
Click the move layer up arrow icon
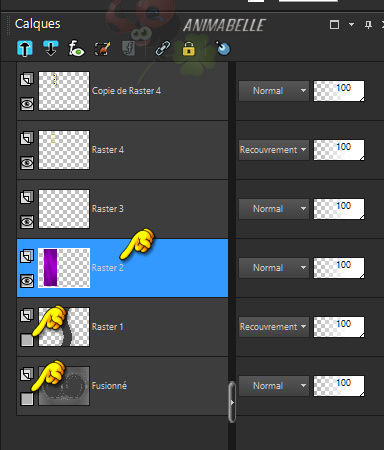tap(25, 49)
